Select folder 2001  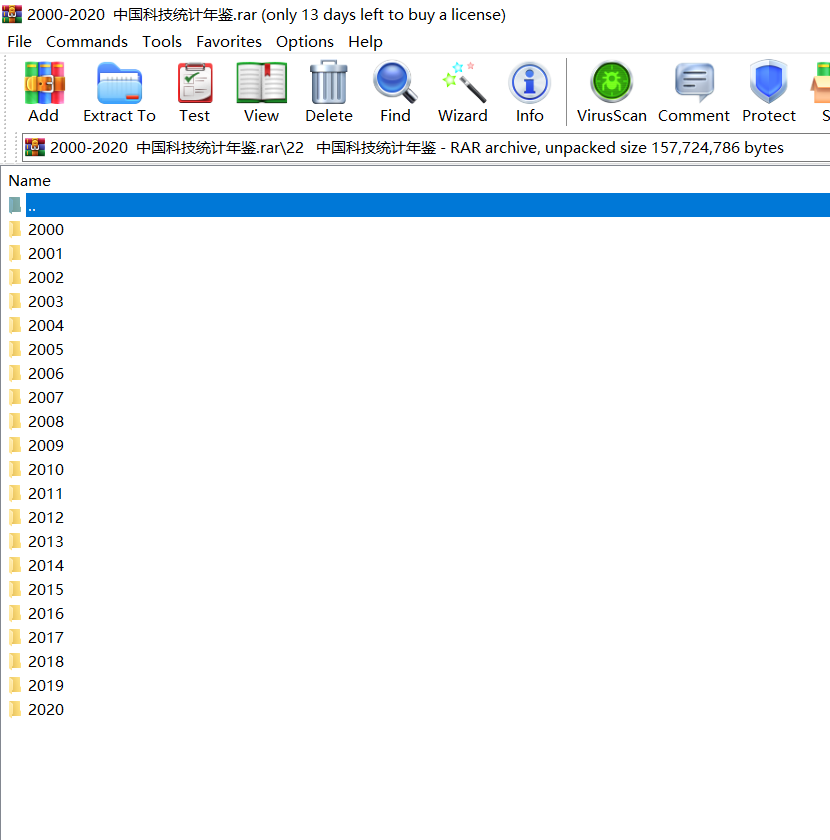pyautogui.click(x=46, y=253)
